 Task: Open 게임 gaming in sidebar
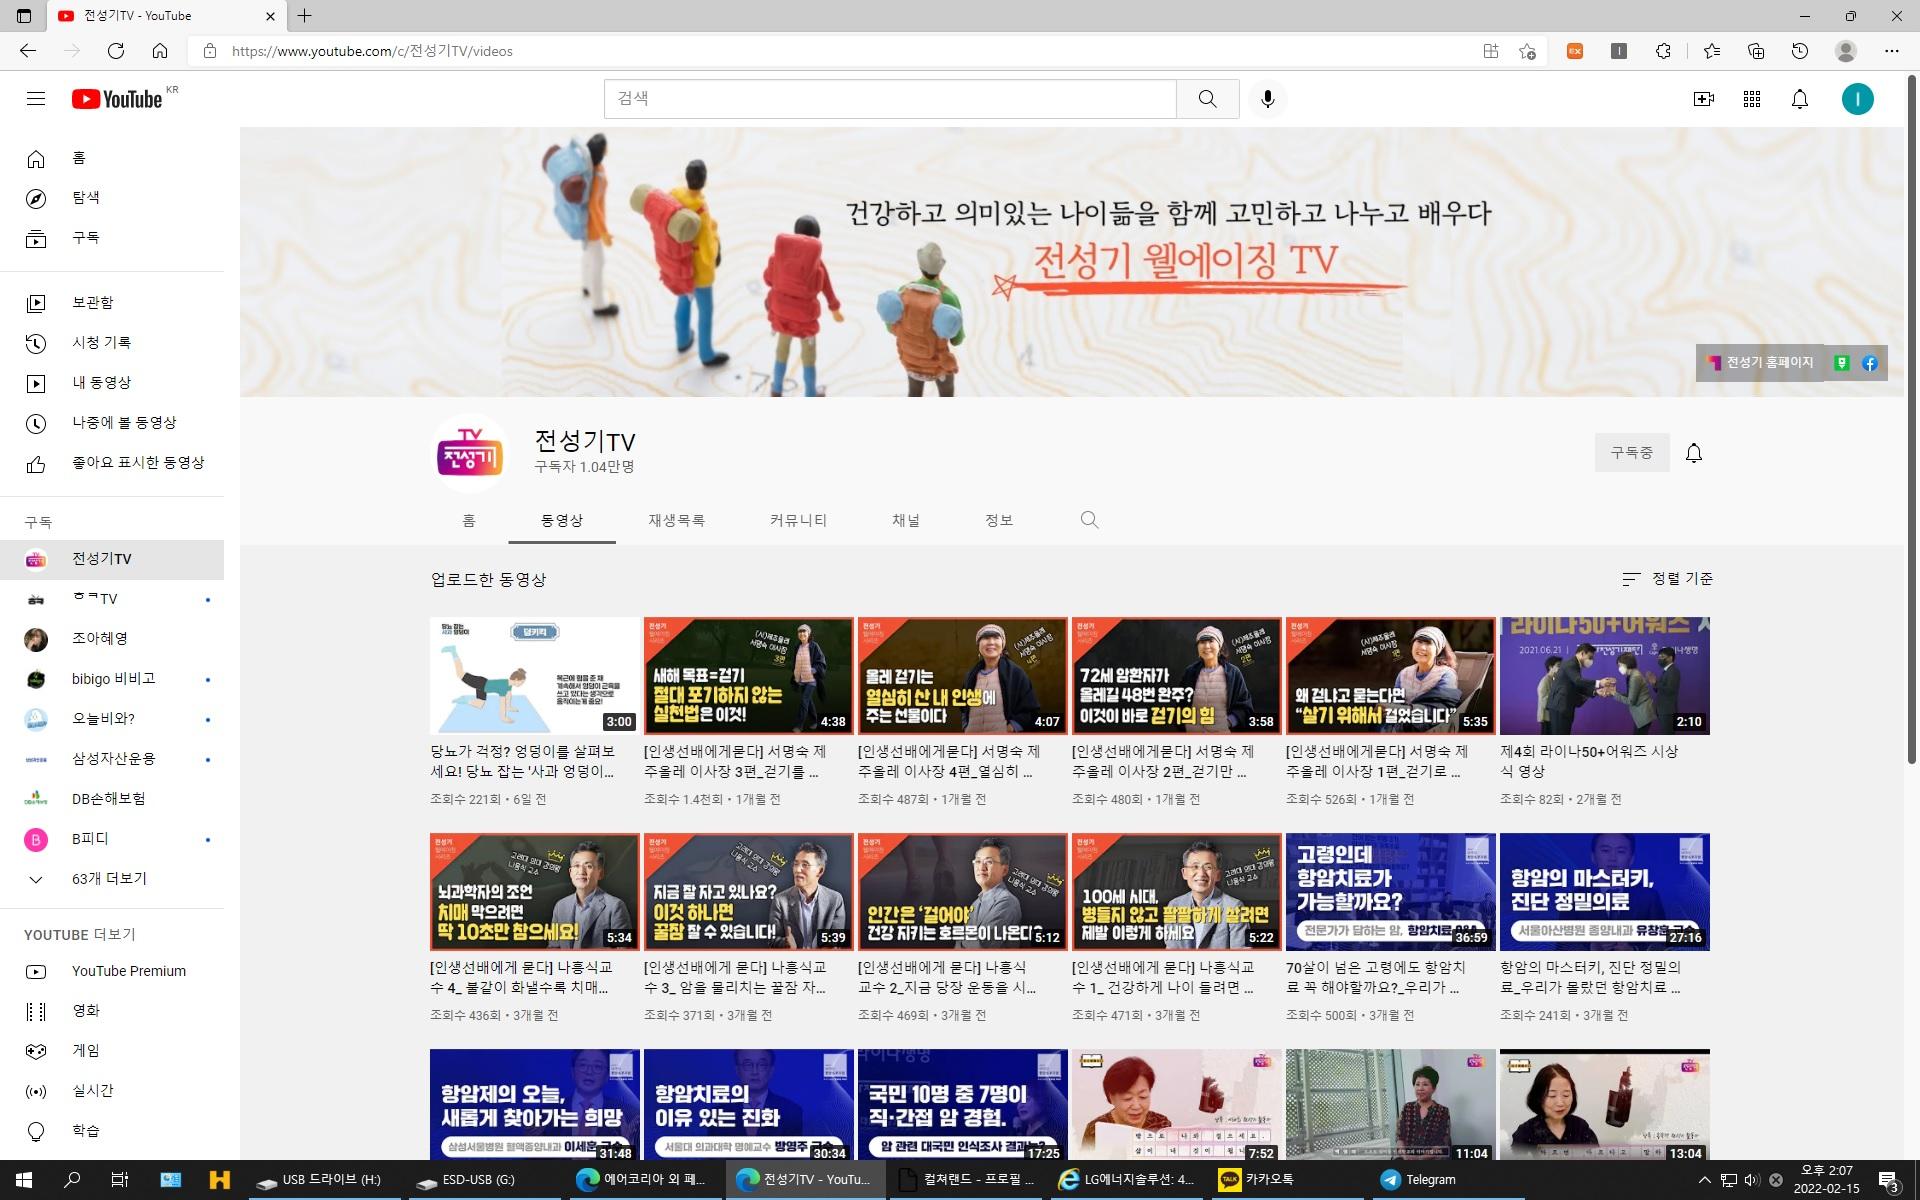pos(112,1051)
